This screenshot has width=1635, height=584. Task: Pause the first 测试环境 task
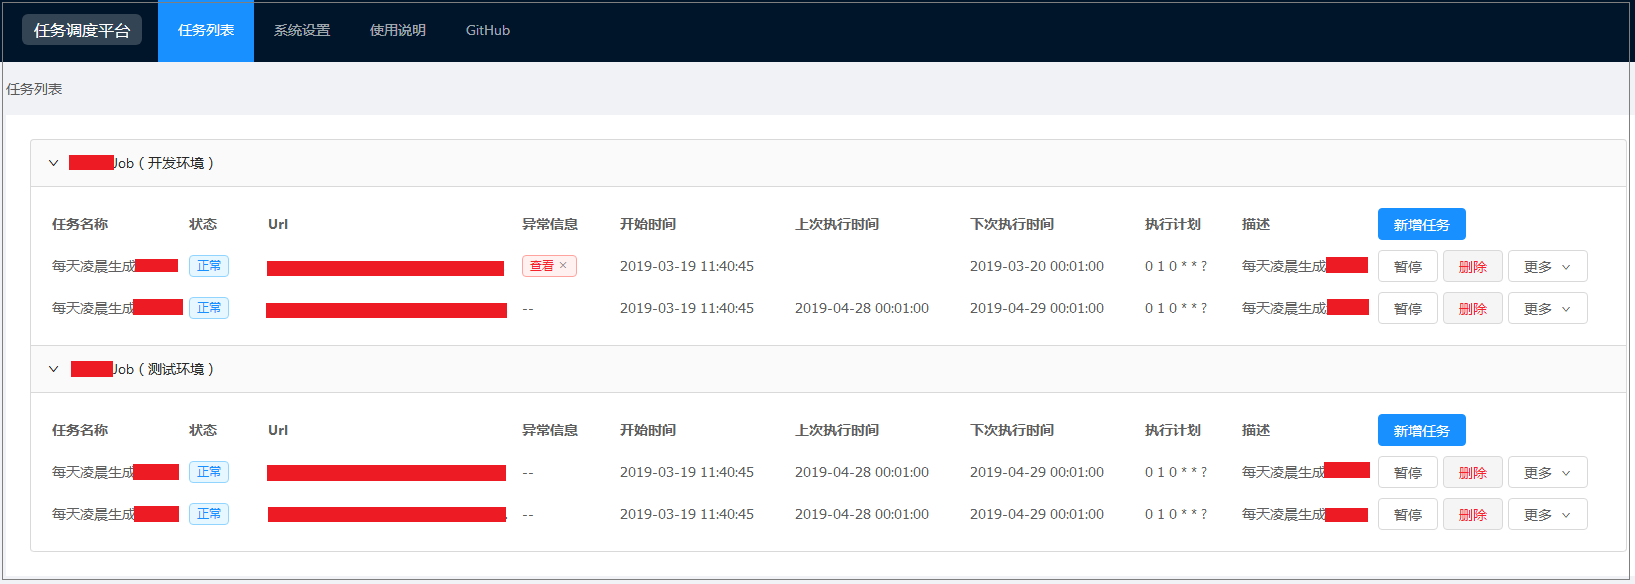[1407, 473]
